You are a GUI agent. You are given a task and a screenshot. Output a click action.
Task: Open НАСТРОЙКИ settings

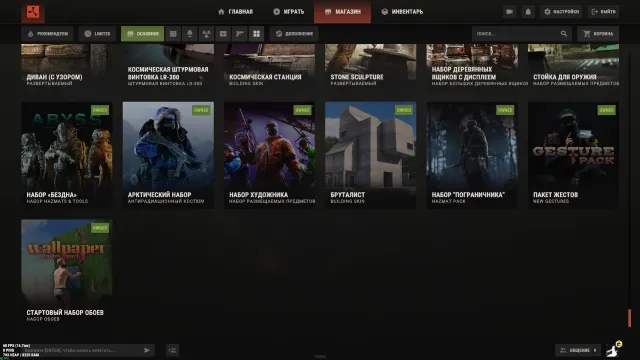click(x=561, y=12)
